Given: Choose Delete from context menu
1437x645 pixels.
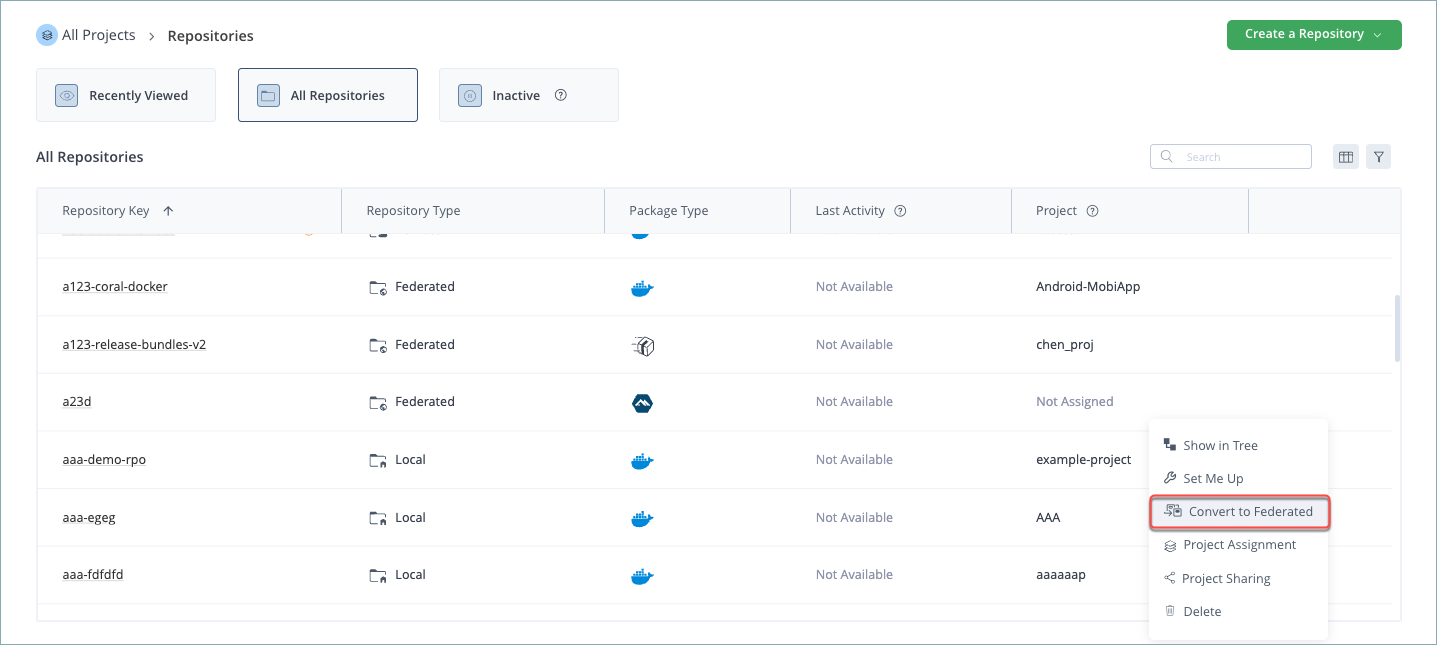Looking at the screenshot, I should click(x=1238, y=612).
